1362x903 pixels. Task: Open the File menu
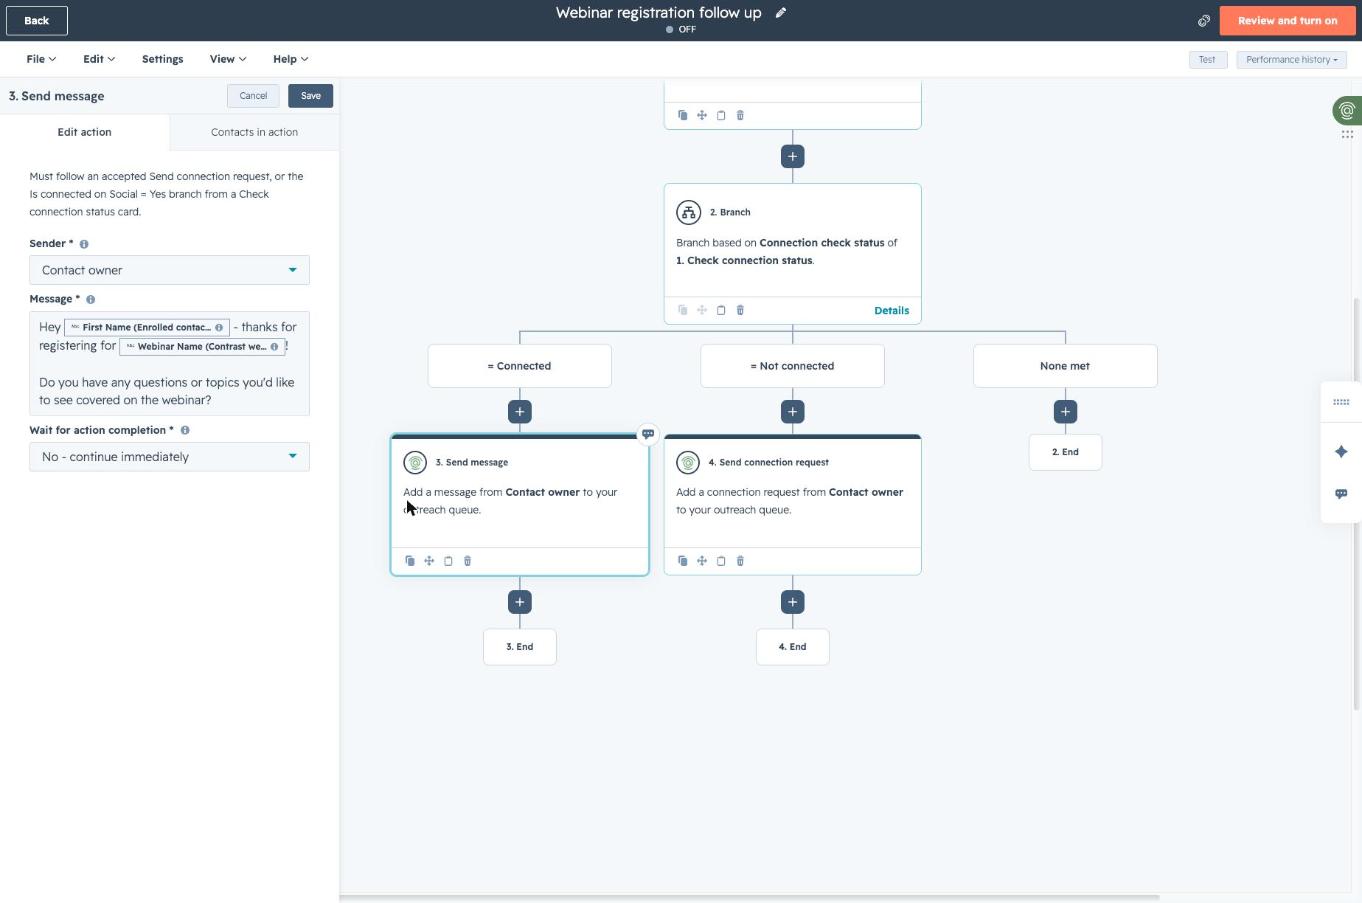point(41,59)
